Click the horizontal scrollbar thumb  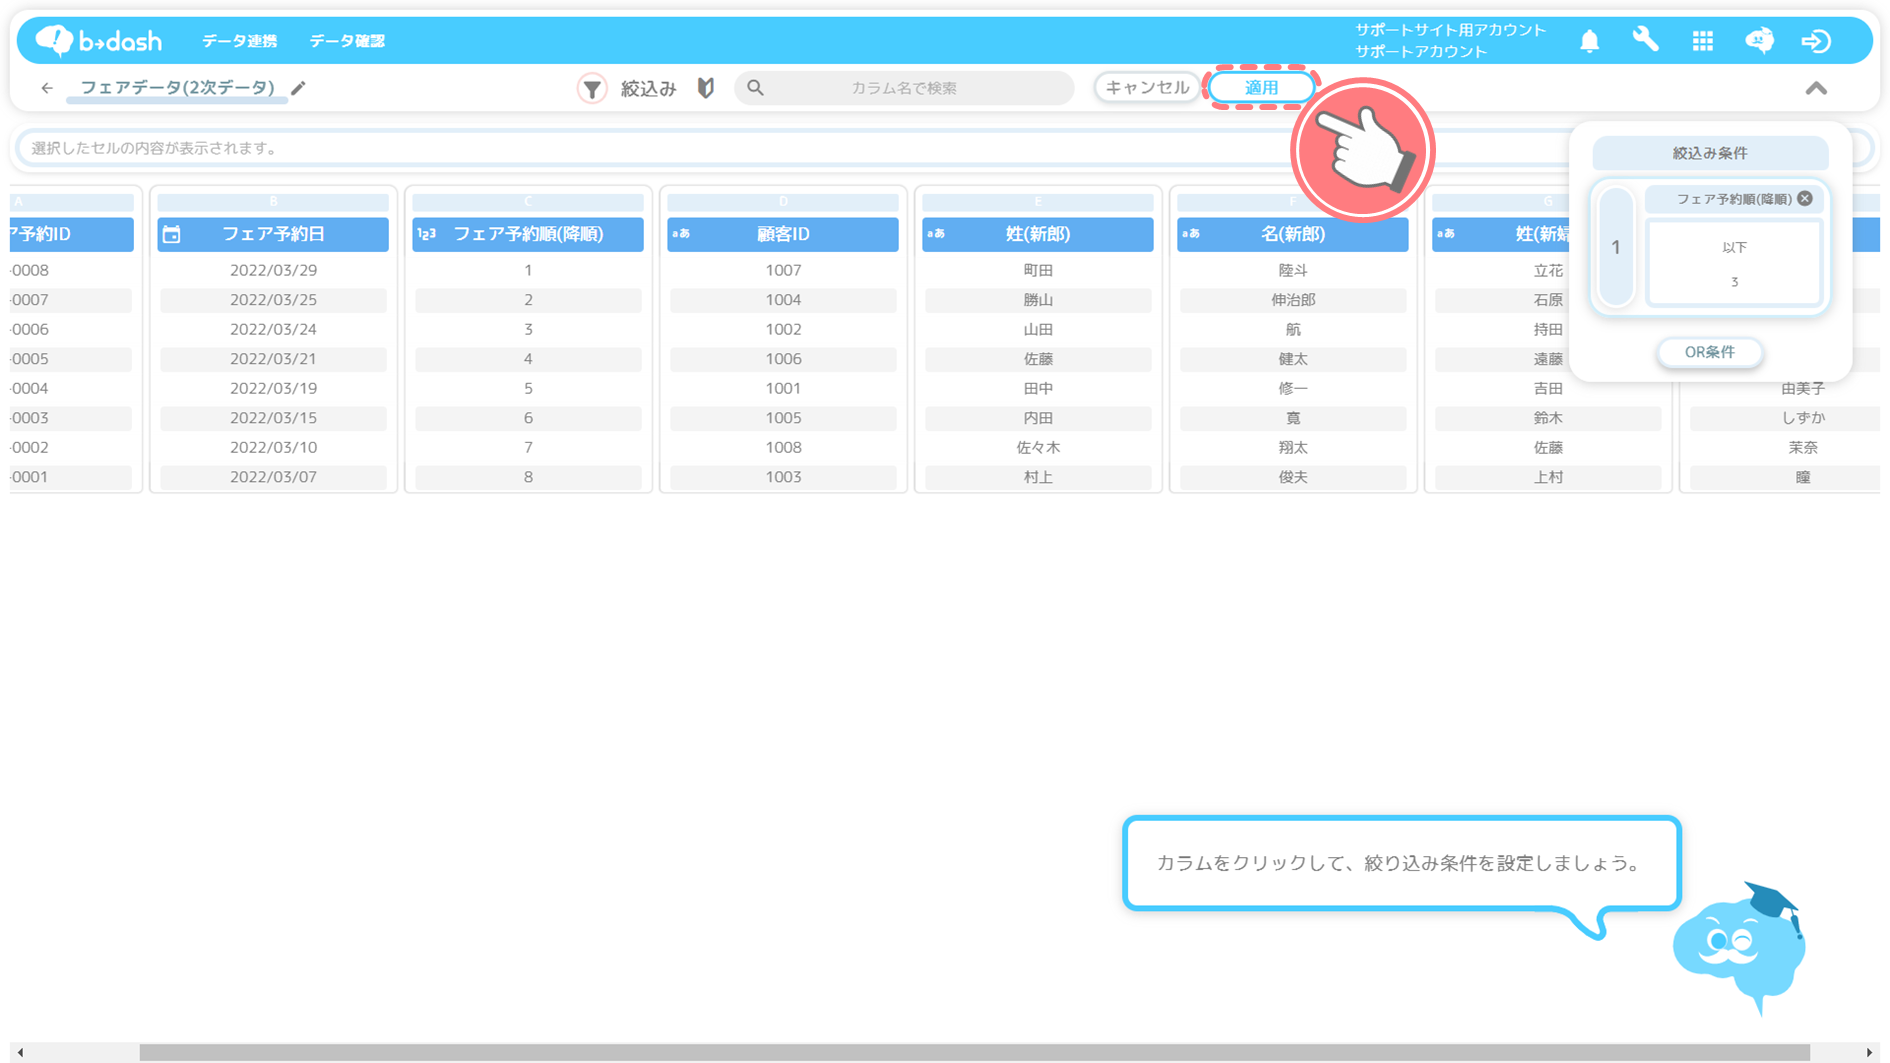tap(974, 1052)
